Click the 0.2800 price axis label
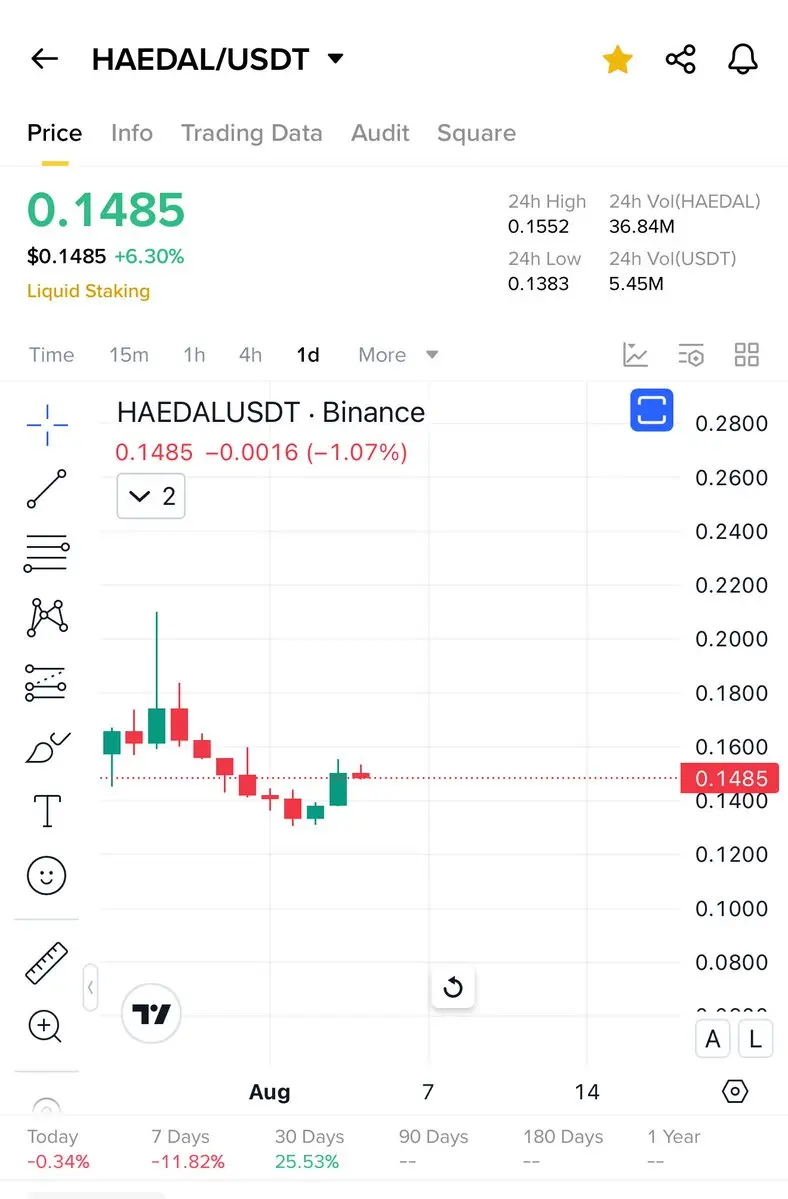 pyautogui.click(x=731, y=424)
